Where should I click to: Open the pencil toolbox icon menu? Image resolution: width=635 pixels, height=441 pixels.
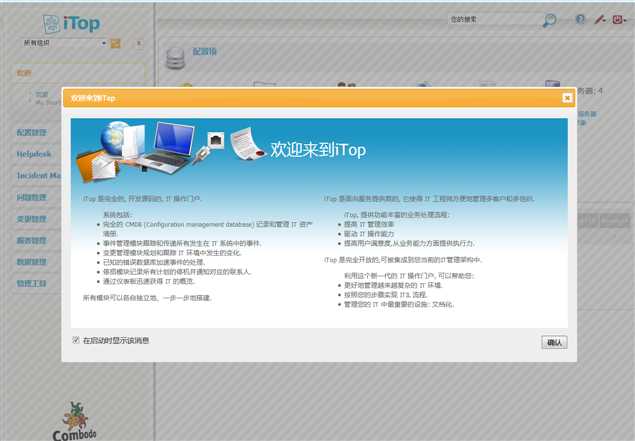600,19
